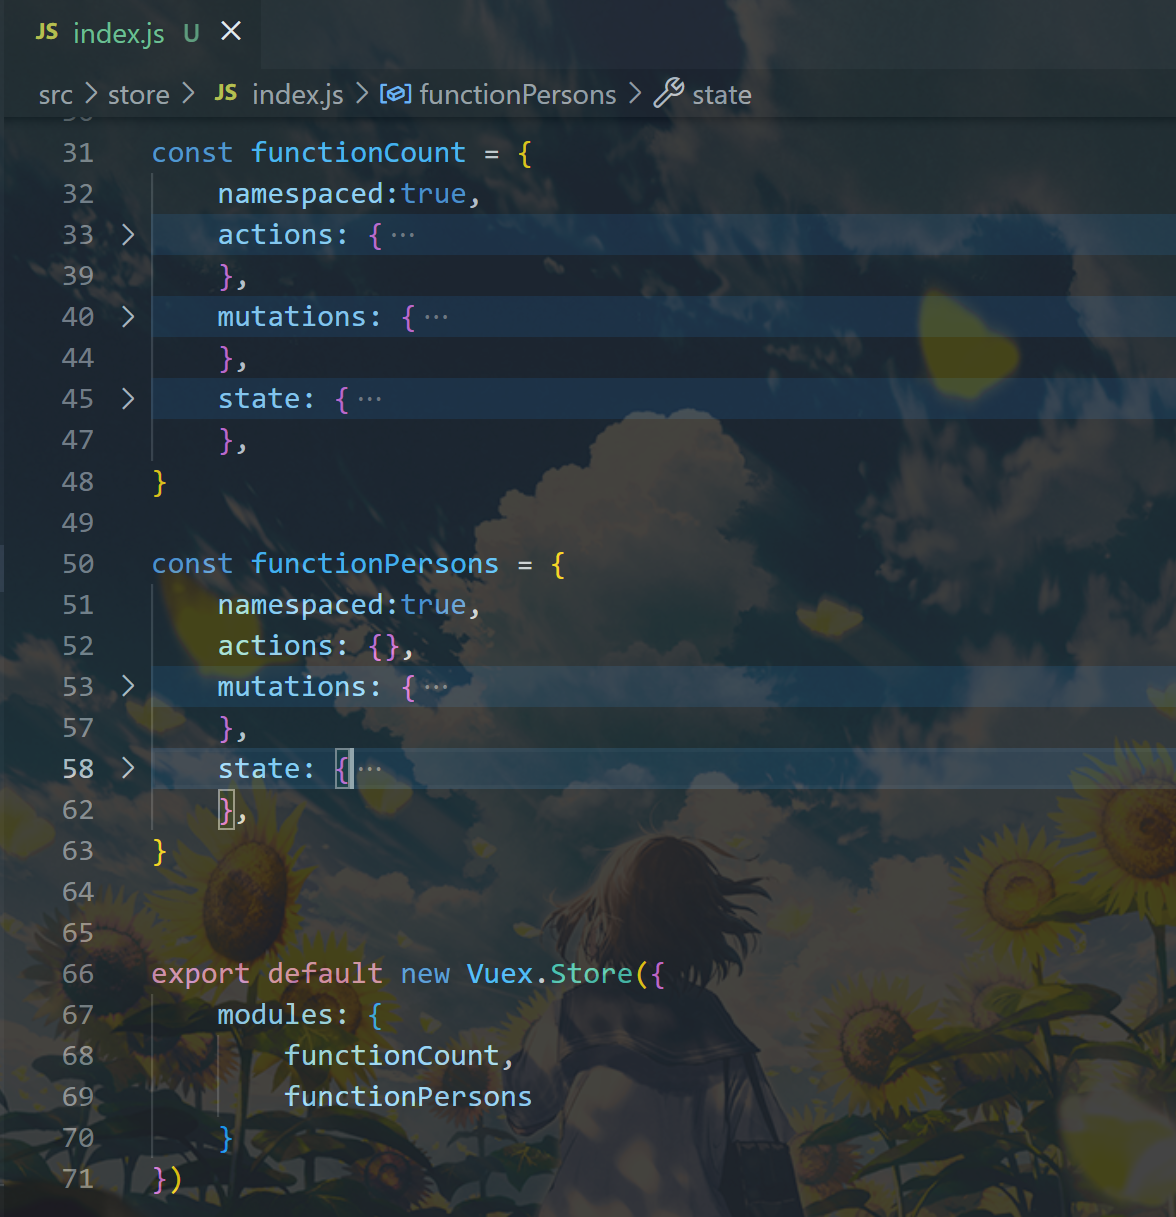Click 'actions: {},' on line 52
The image size is (1176, 1217).
(316, 646)
